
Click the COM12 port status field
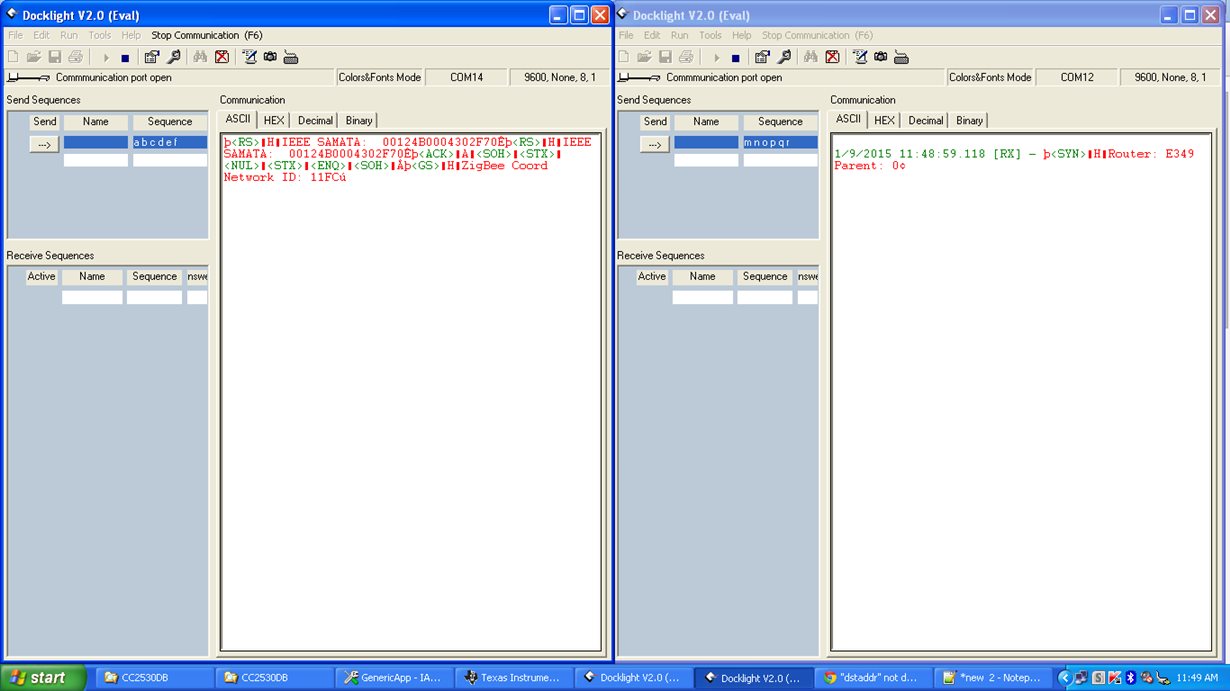(x=1077, y=77)
